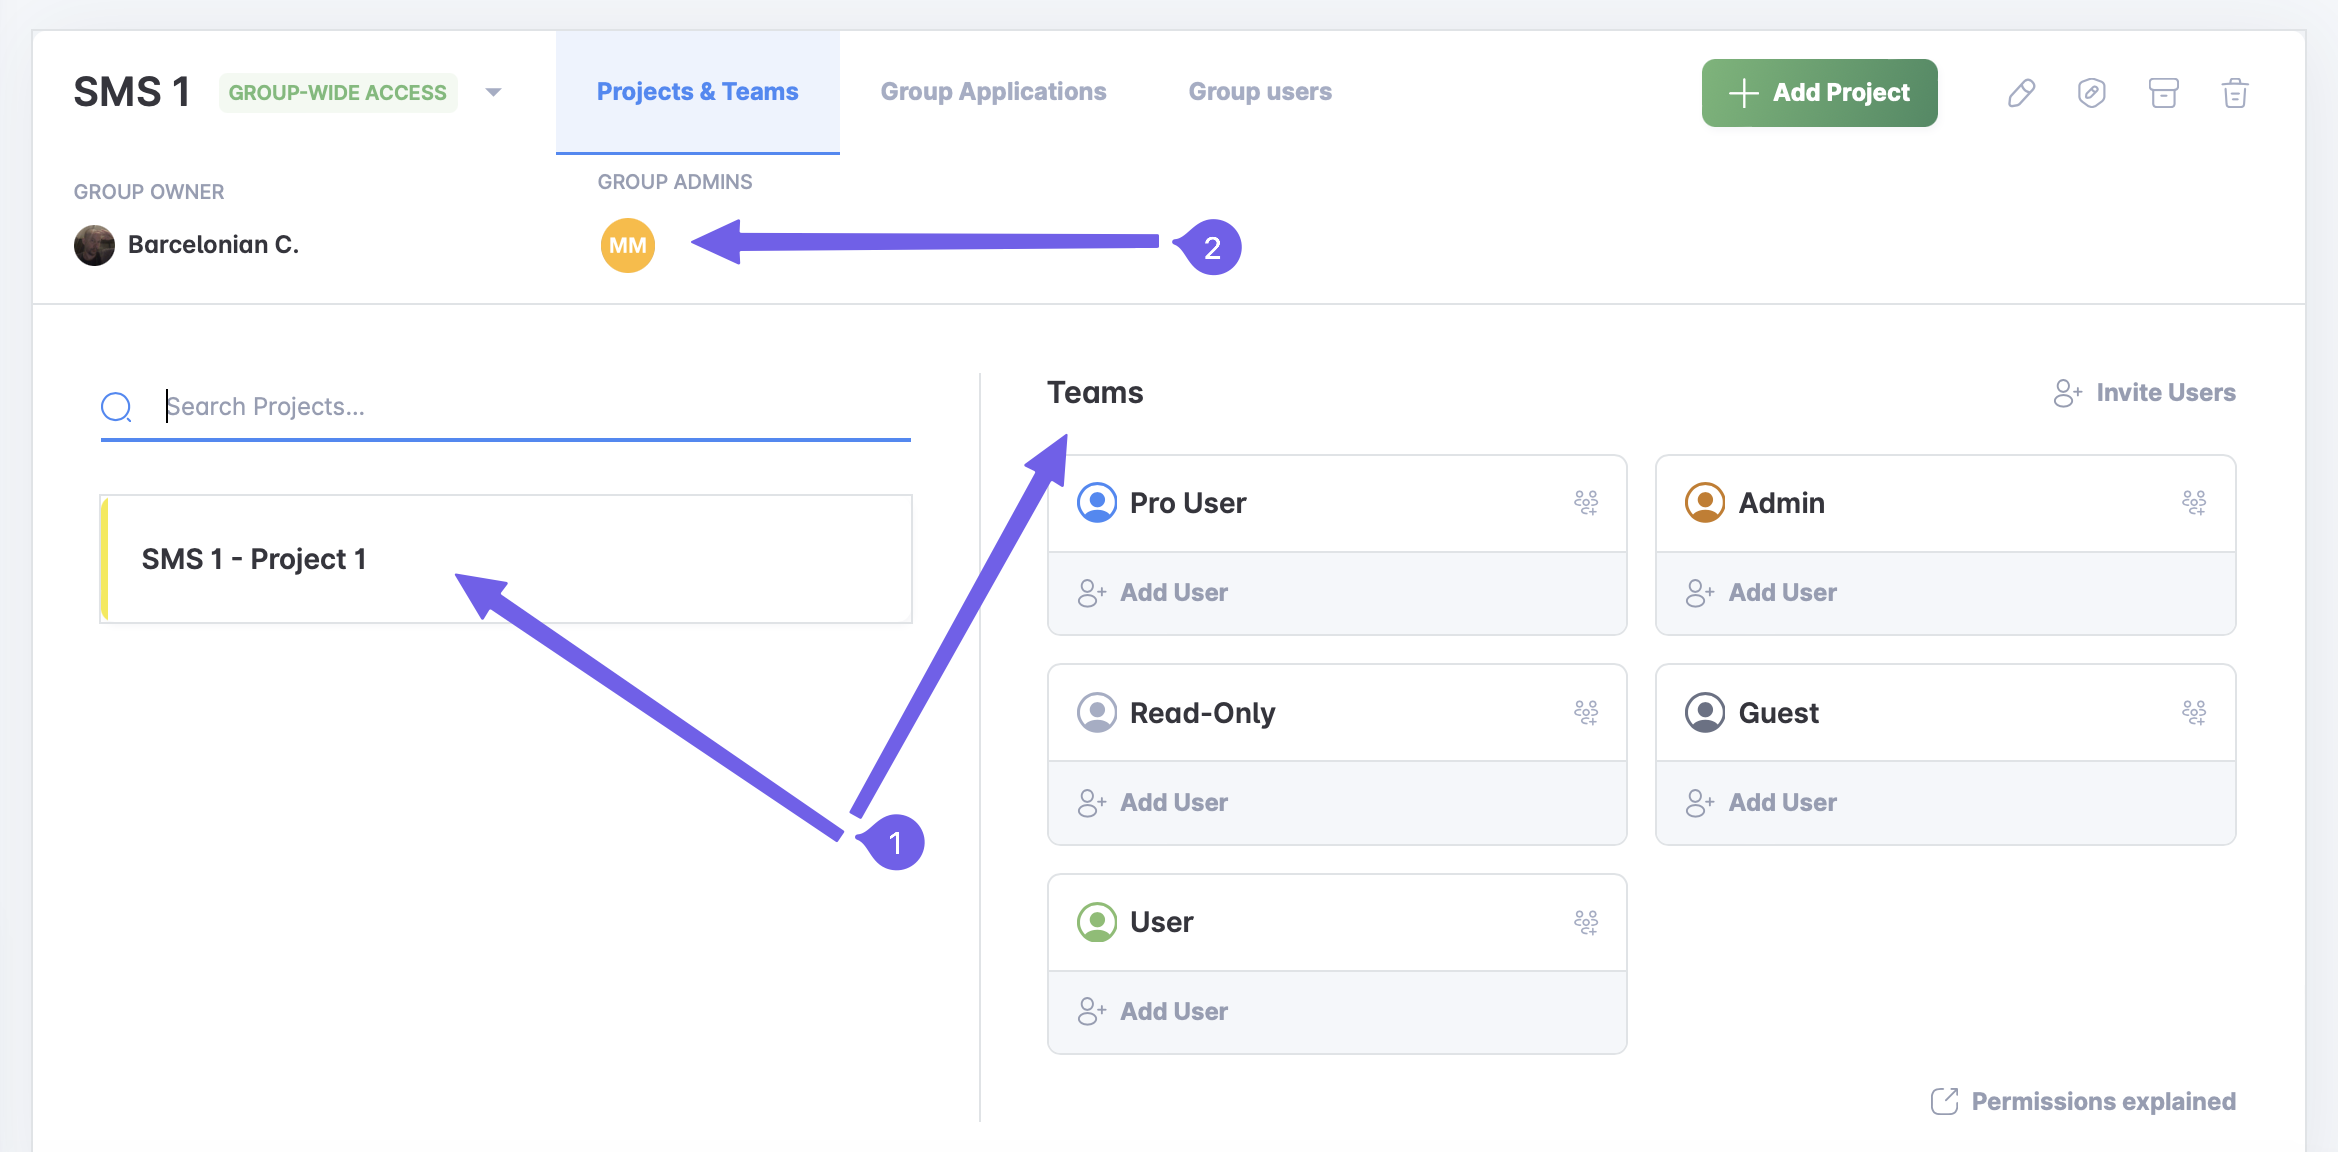Click Admin team members icon

[x=2194, y=502]
